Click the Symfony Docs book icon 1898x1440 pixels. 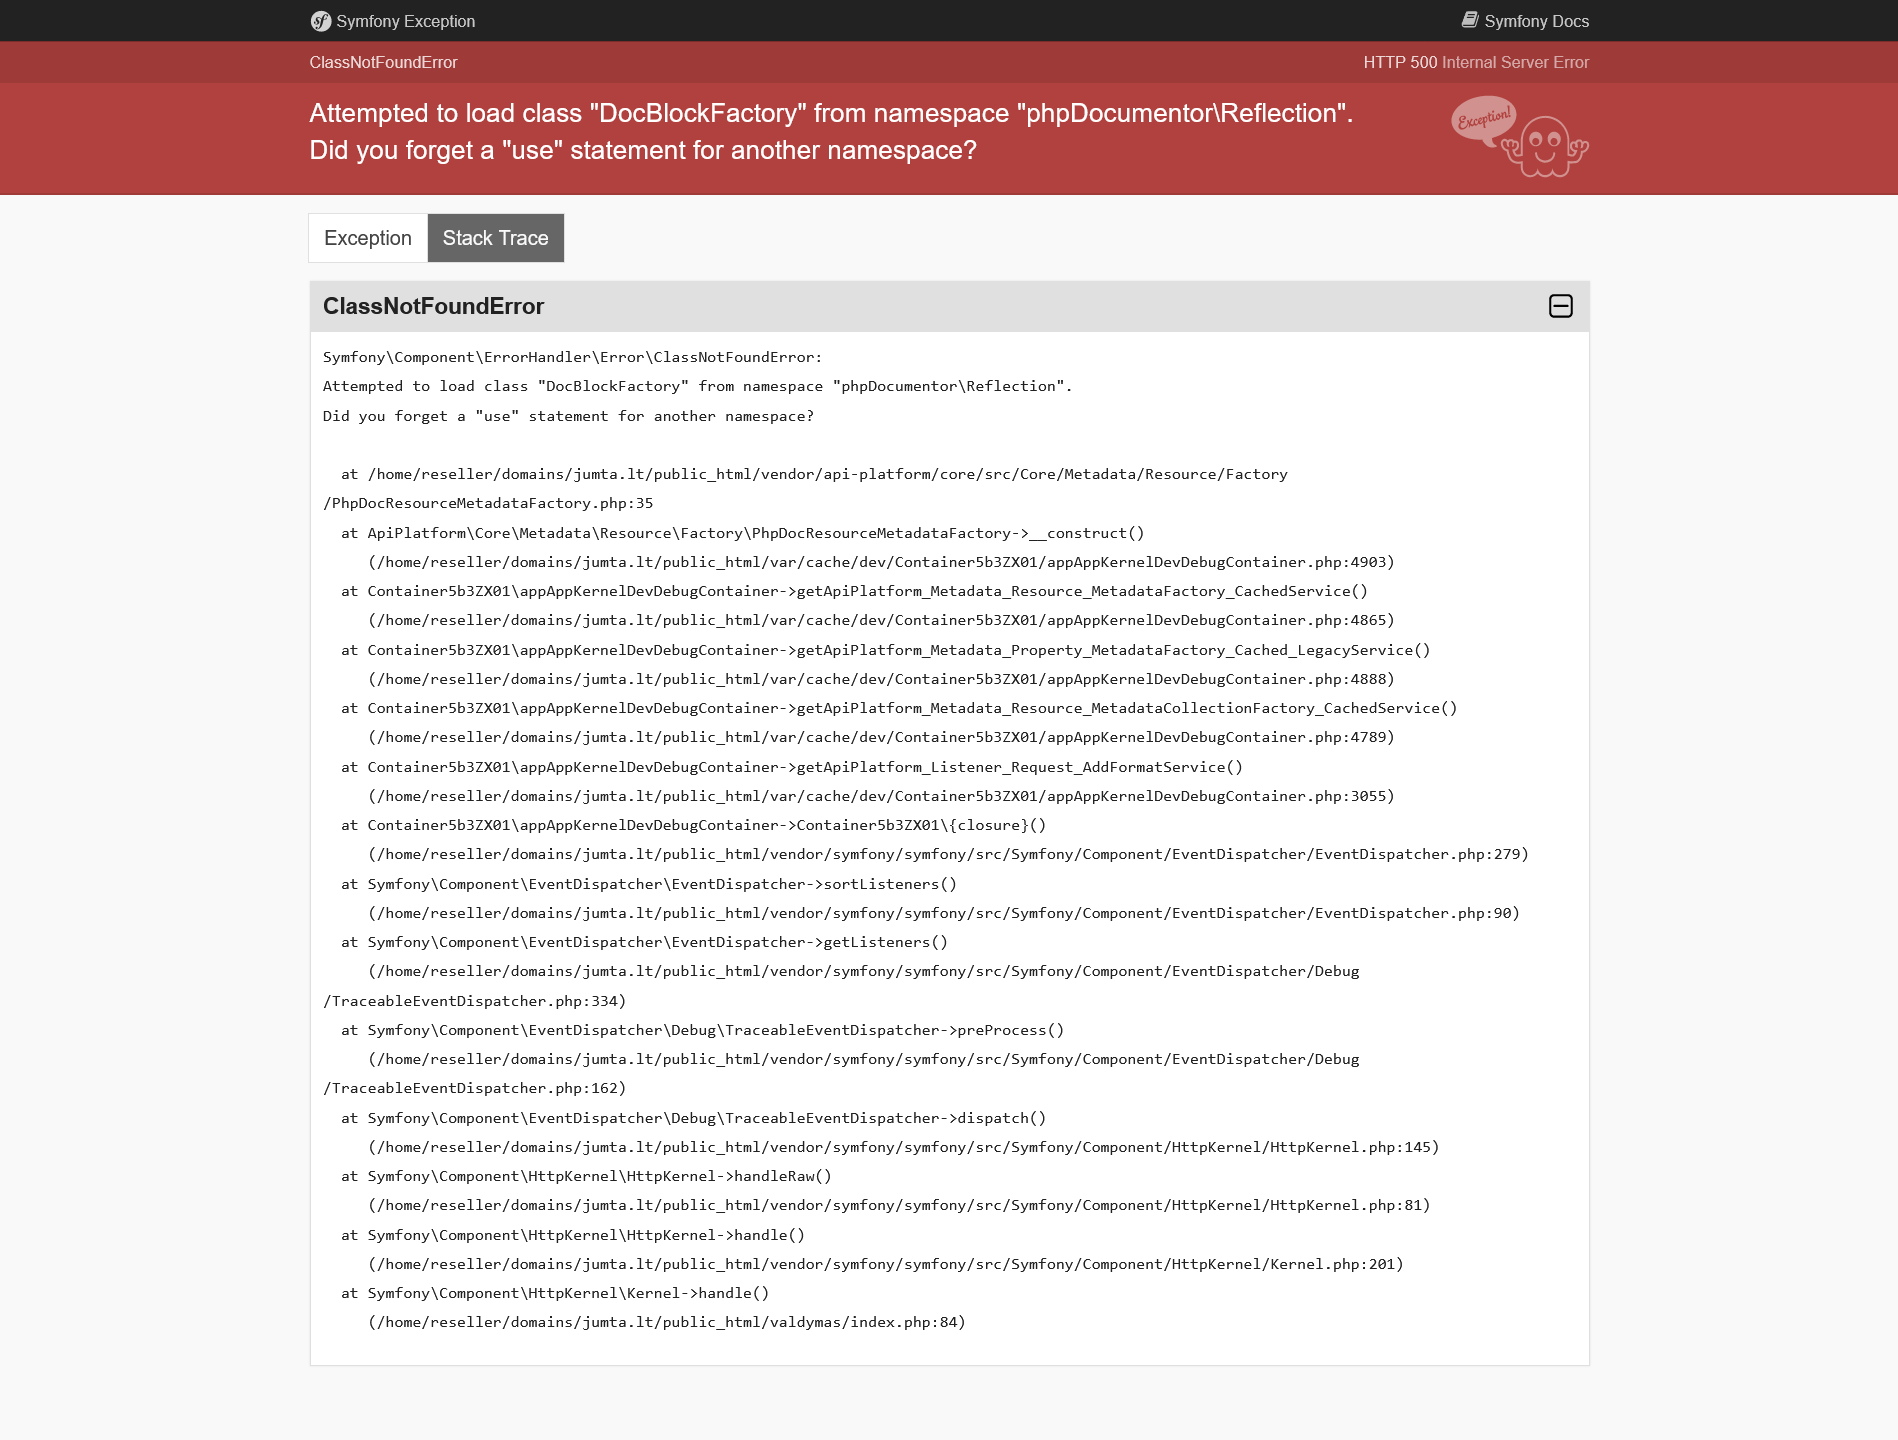pos(1469,20)
